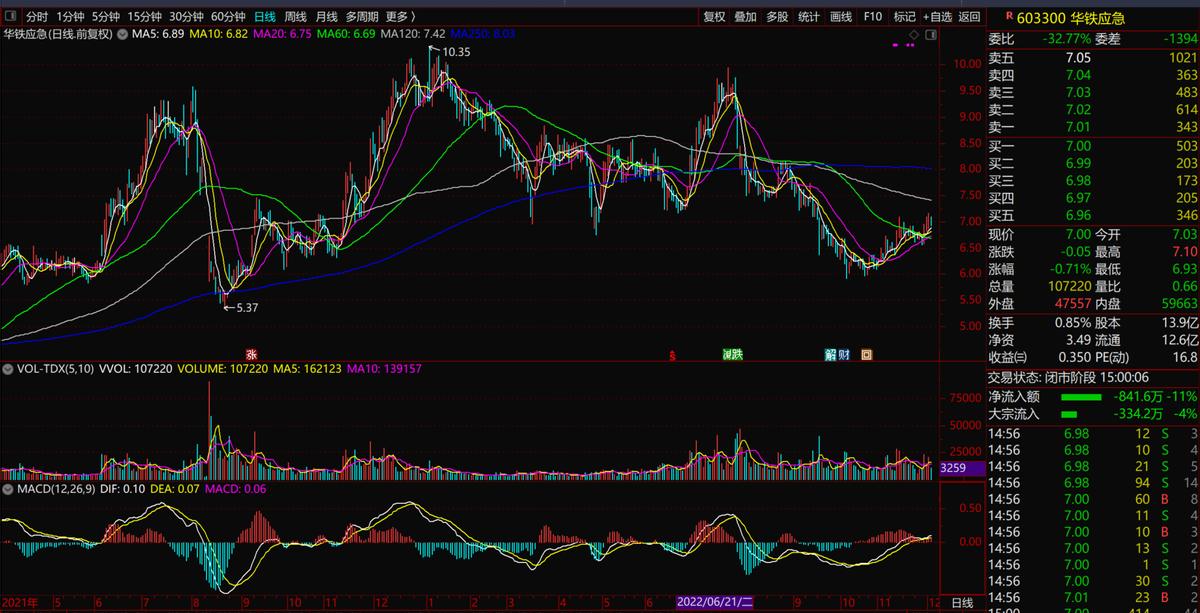The width and height of the screenshot is (1200, 613).
Task: Click the 返回 back button
Action: pyautogui.click(x=969, y=16)
